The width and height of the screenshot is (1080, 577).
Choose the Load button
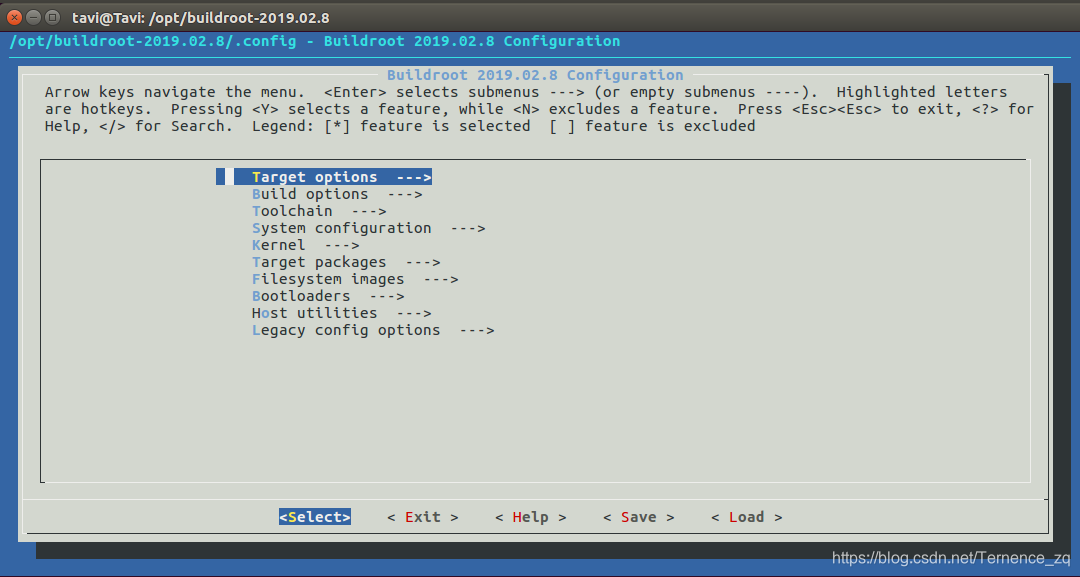point(747,517)
